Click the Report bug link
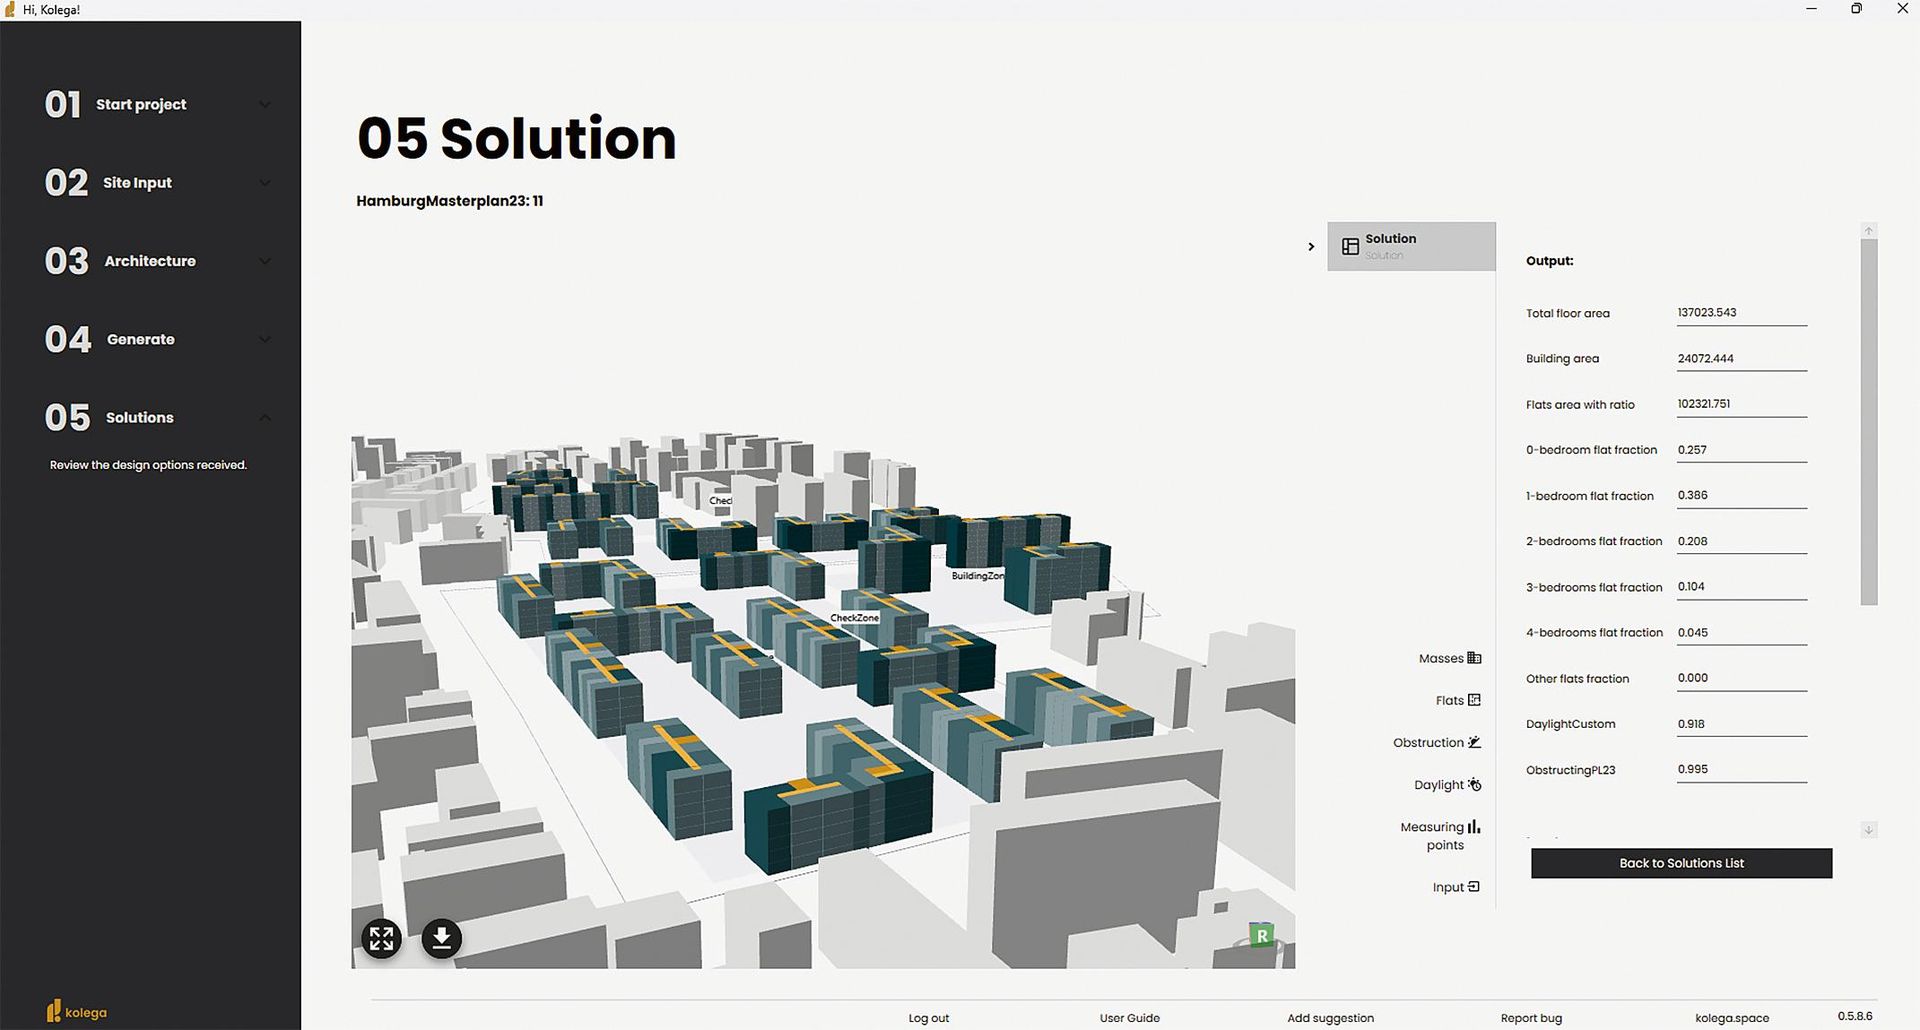 1530,1018
